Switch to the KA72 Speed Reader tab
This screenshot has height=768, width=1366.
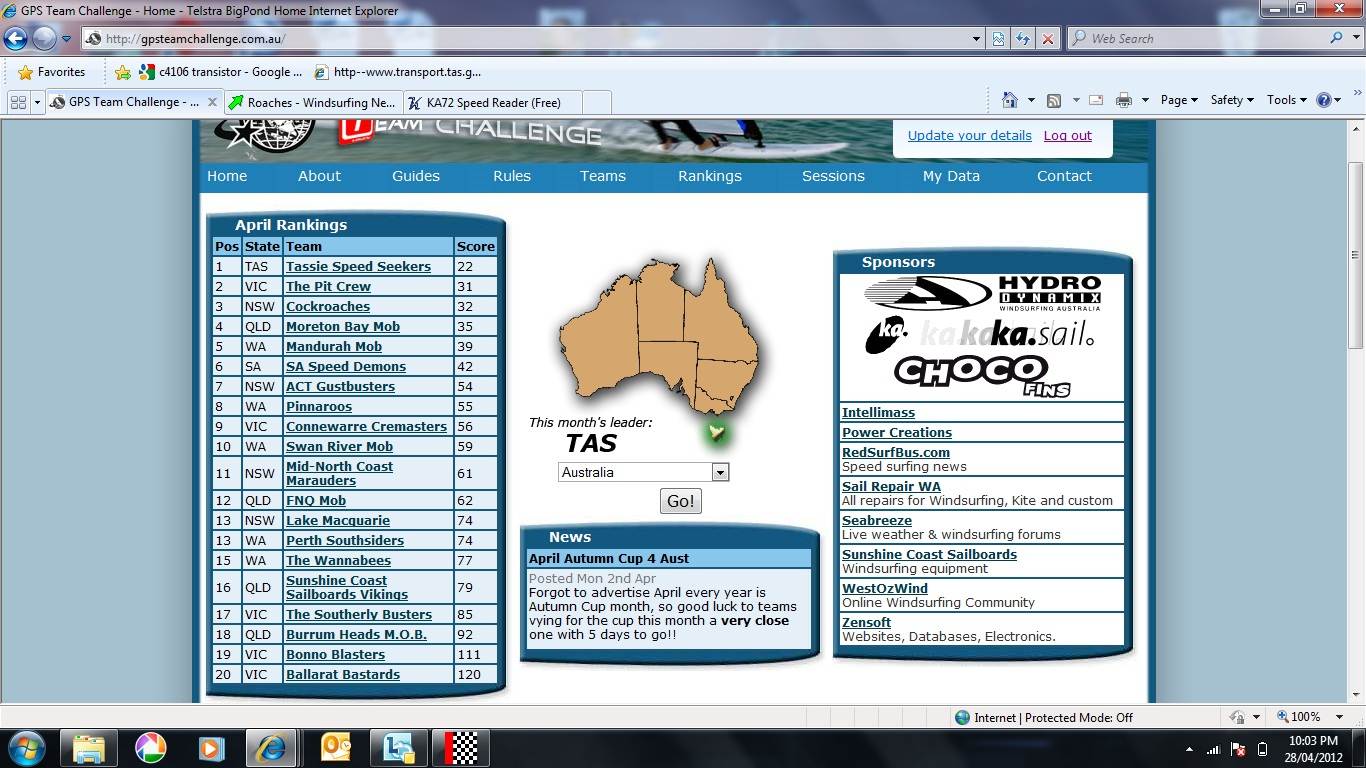coord(492,102)
